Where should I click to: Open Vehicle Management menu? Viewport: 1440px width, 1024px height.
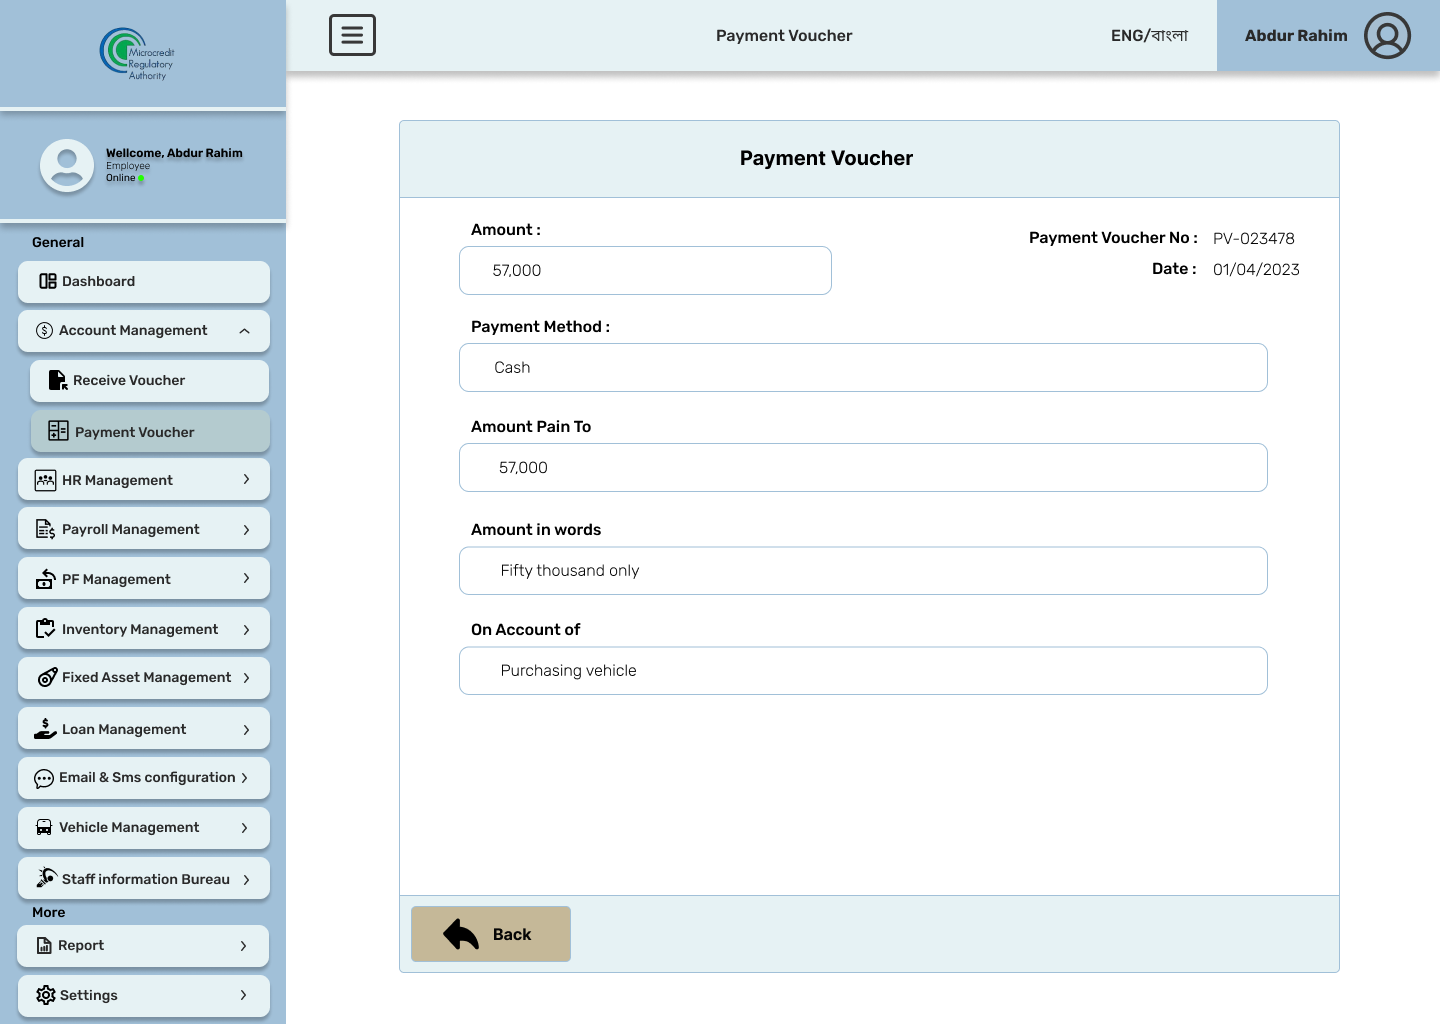pos(144,827)
